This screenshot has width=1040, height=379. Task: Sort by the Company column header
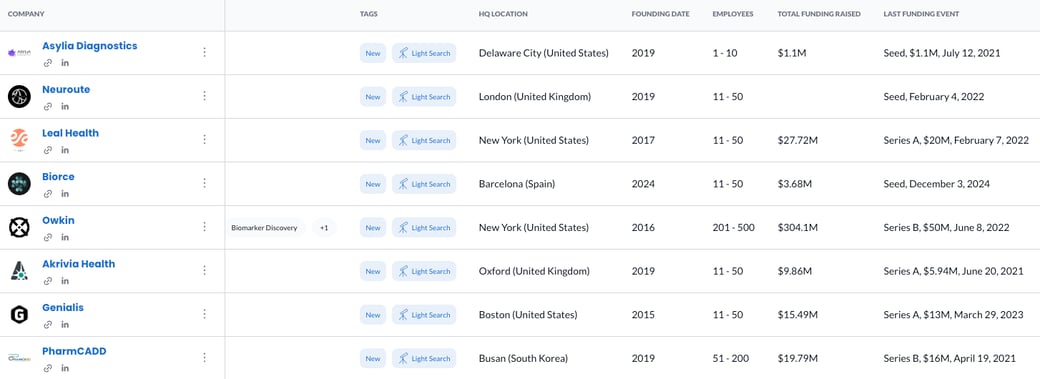[x=26, y=14]
